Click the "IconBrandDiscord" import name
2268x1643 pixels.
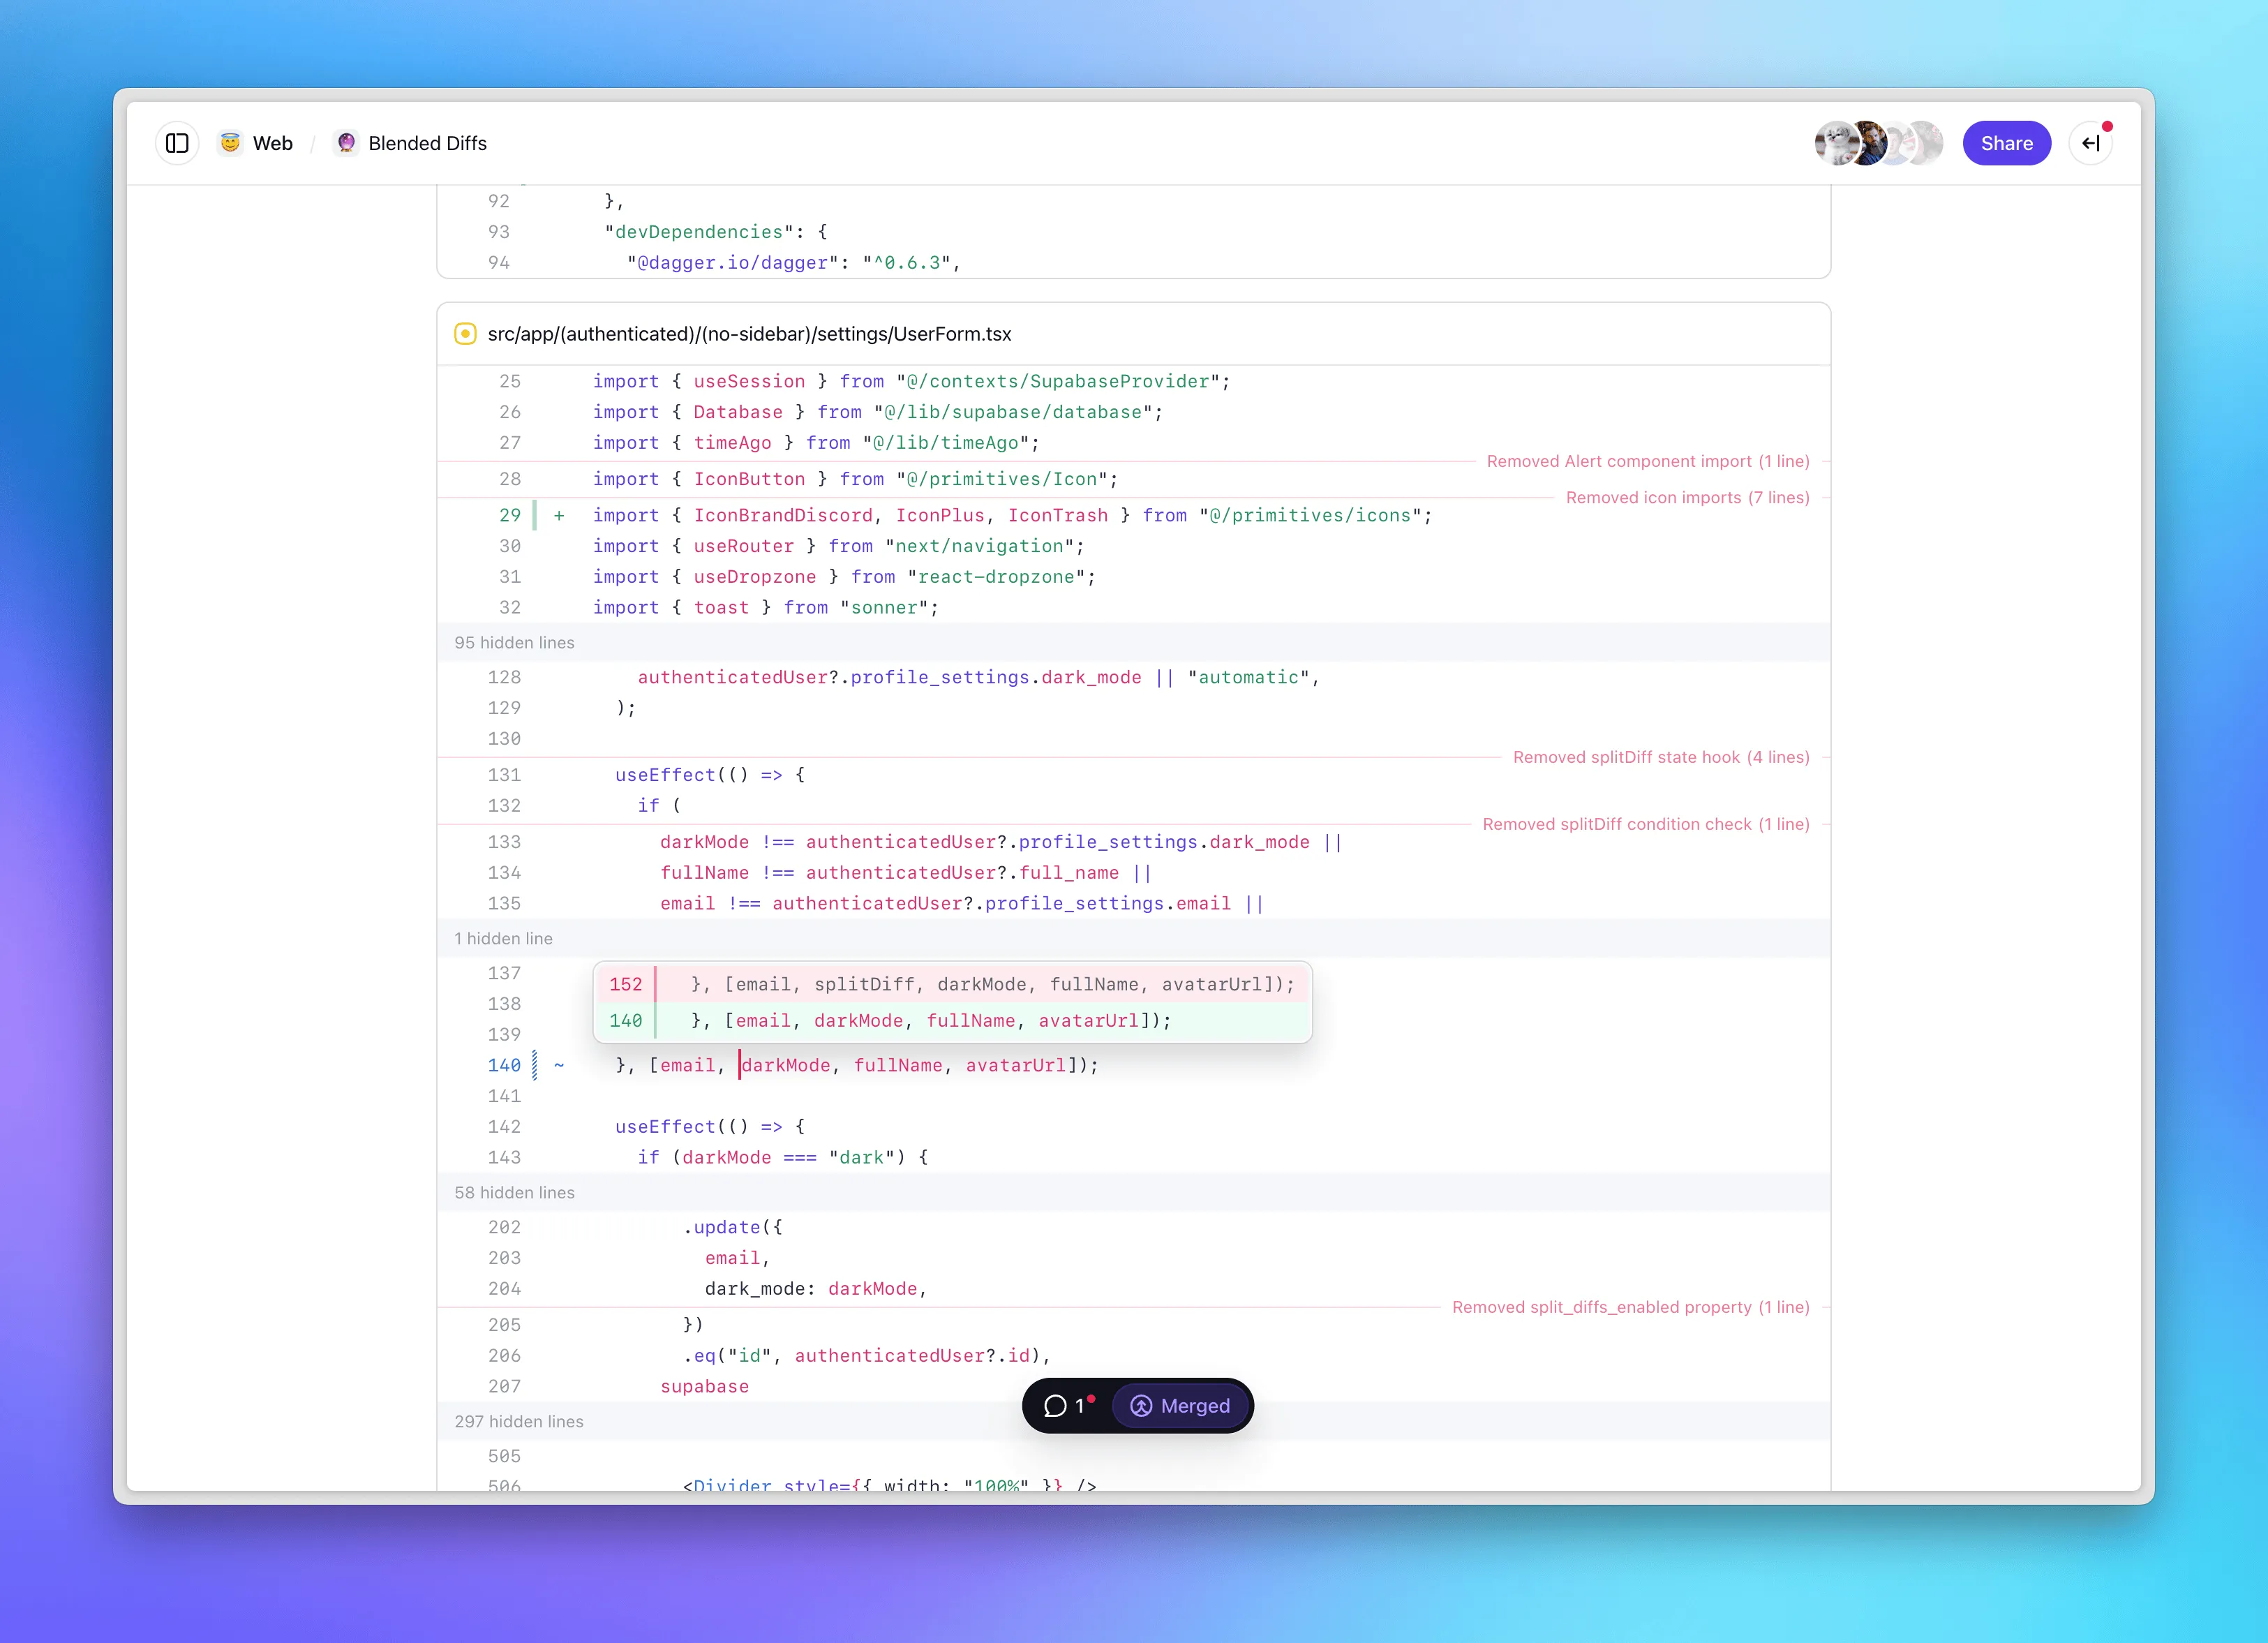pos(783,516)
